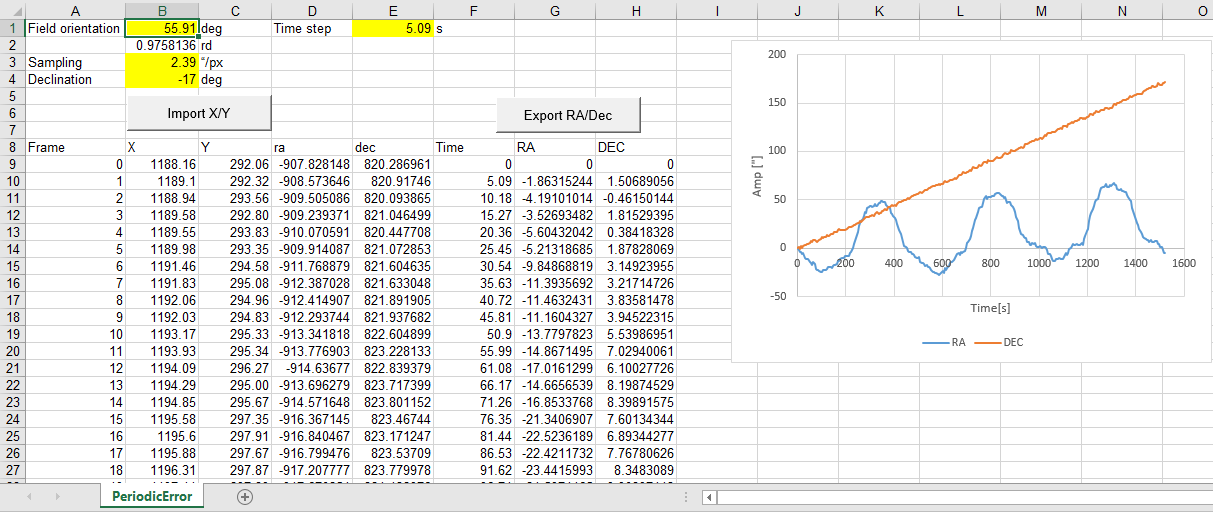
Task: Select the PeriodicError sheet tab
Action: pyautogui.click(x=152, y=496)
